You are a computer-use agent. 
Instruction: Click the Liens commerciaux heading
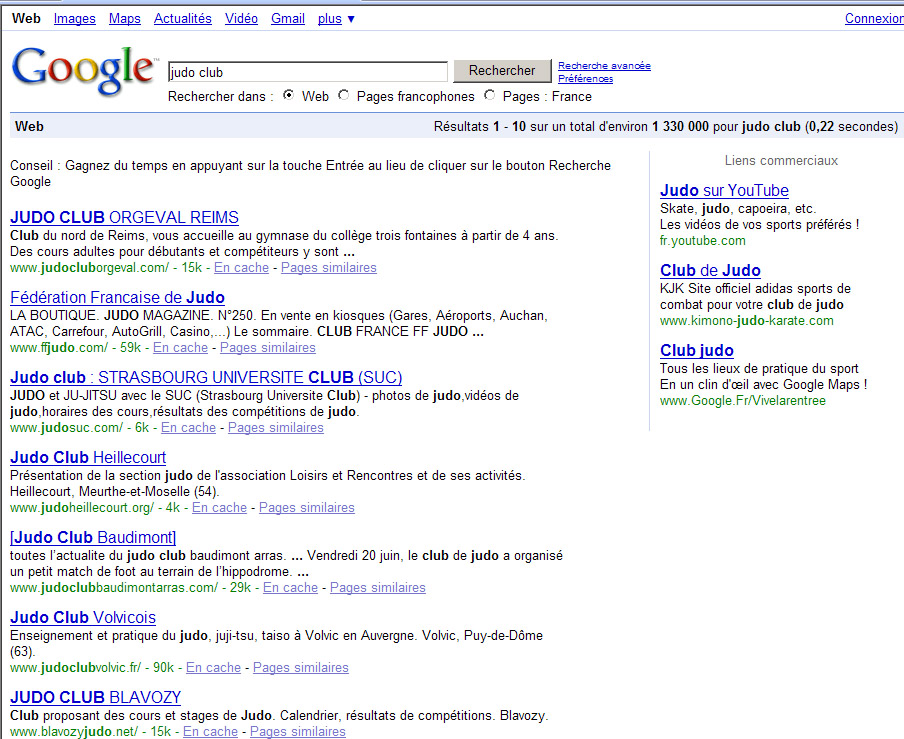click(781, 161)
